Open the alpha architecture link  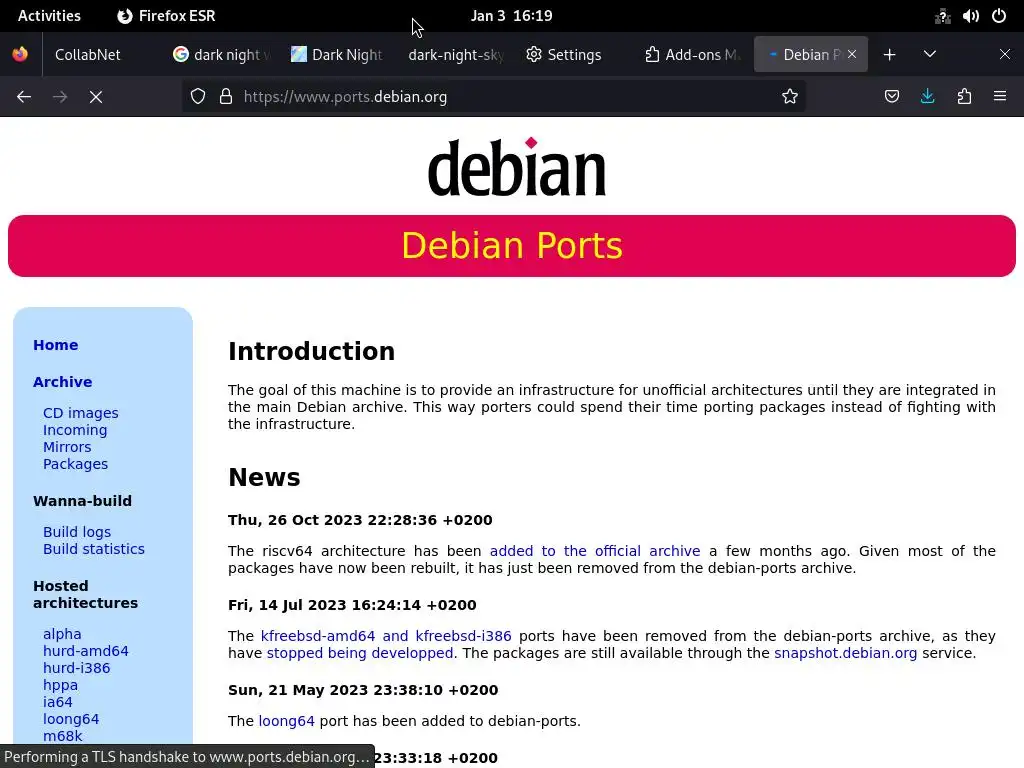[x=62, y=634]
